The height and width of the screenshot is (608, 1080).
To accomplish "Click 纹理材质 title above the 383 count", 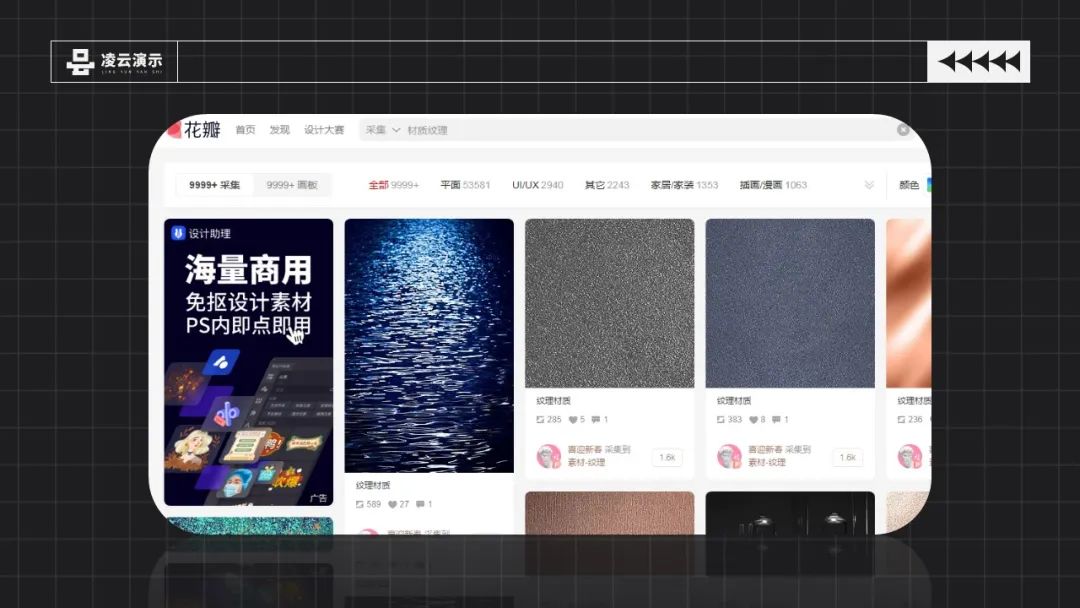I will point(734,401).
